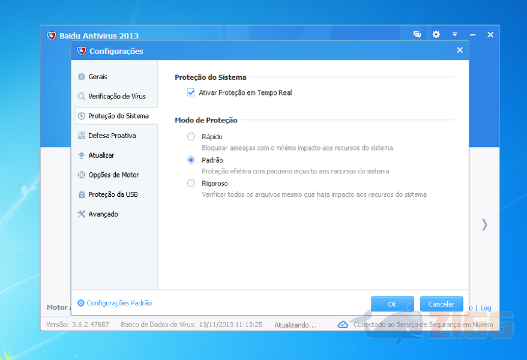Click the Proteção da USB icon

point(81,194)
